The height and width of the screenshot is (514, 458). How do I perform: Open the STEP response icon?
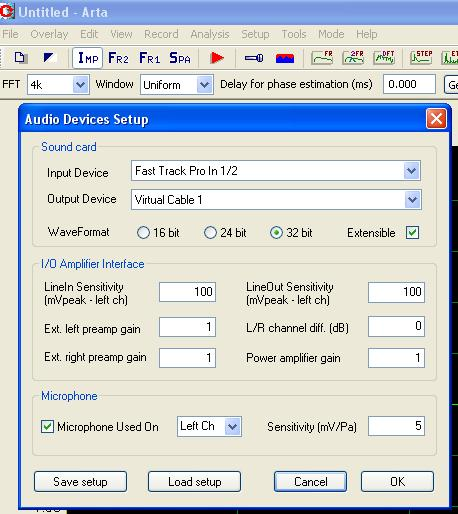click(421, 57)
